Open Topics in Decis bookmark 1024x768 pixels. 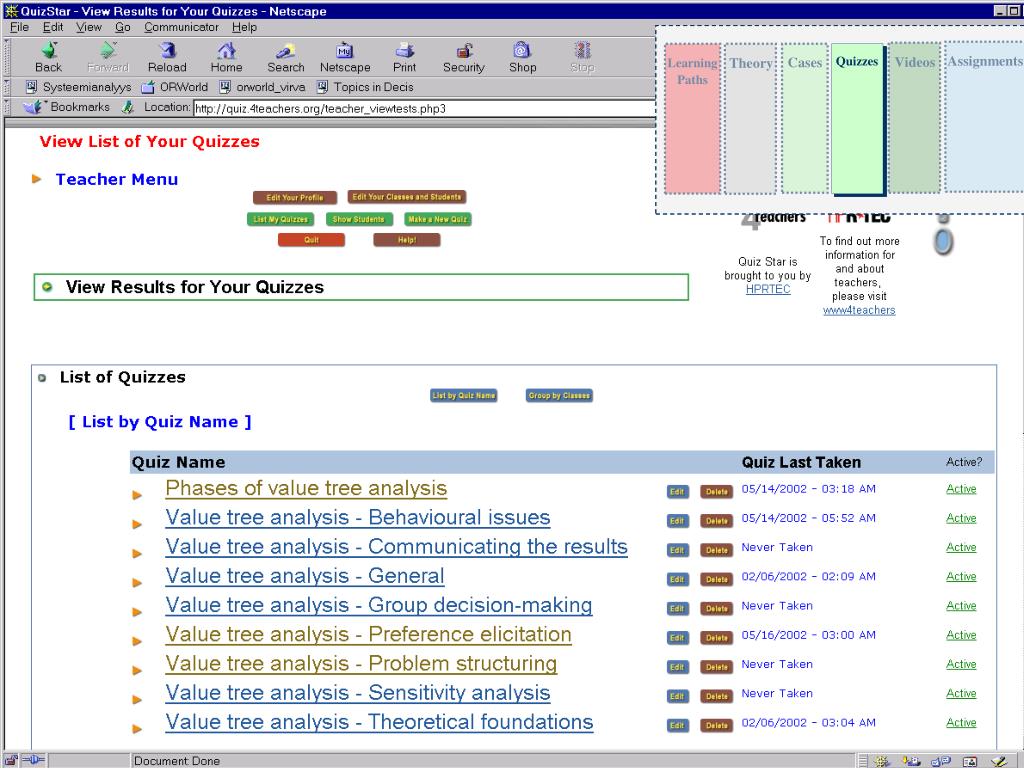click(365, 87)
